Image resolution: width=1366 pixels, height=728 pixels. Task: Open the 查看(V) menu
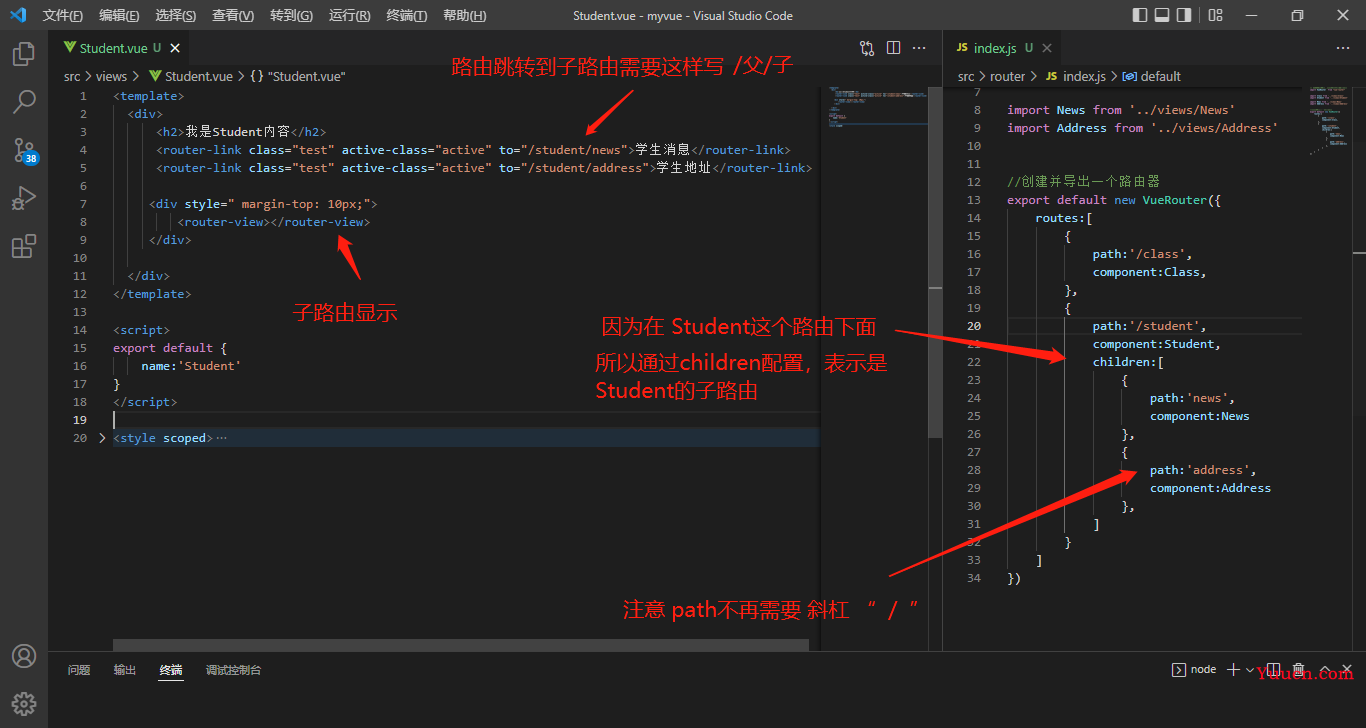click(x=233, y=15)
